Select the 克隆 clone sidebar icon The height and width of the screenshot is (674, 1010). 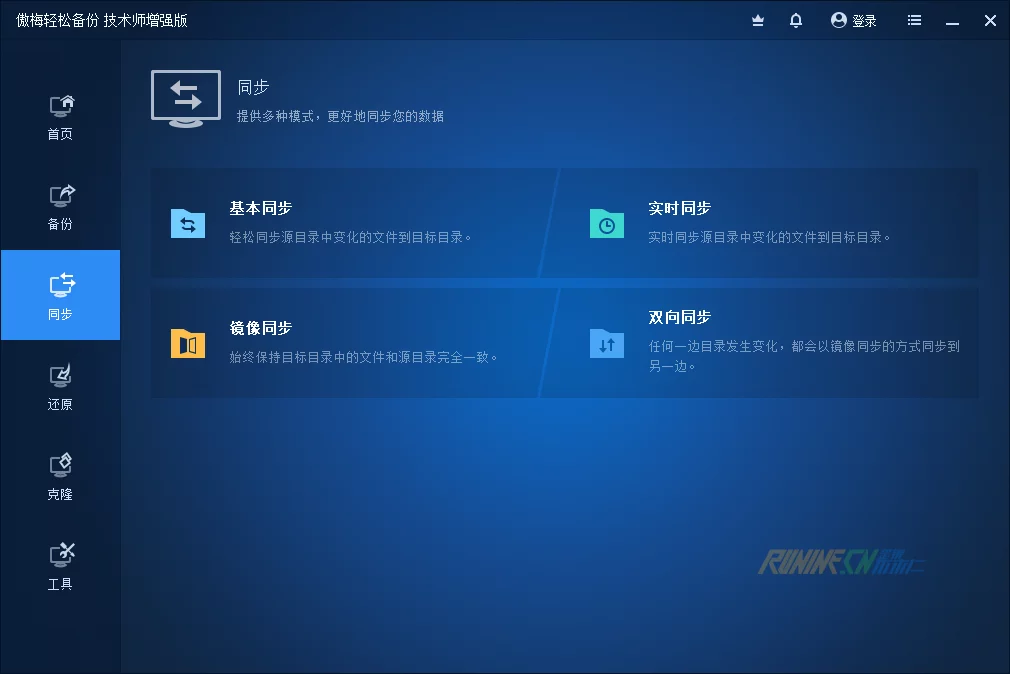[x=61, y=466]
